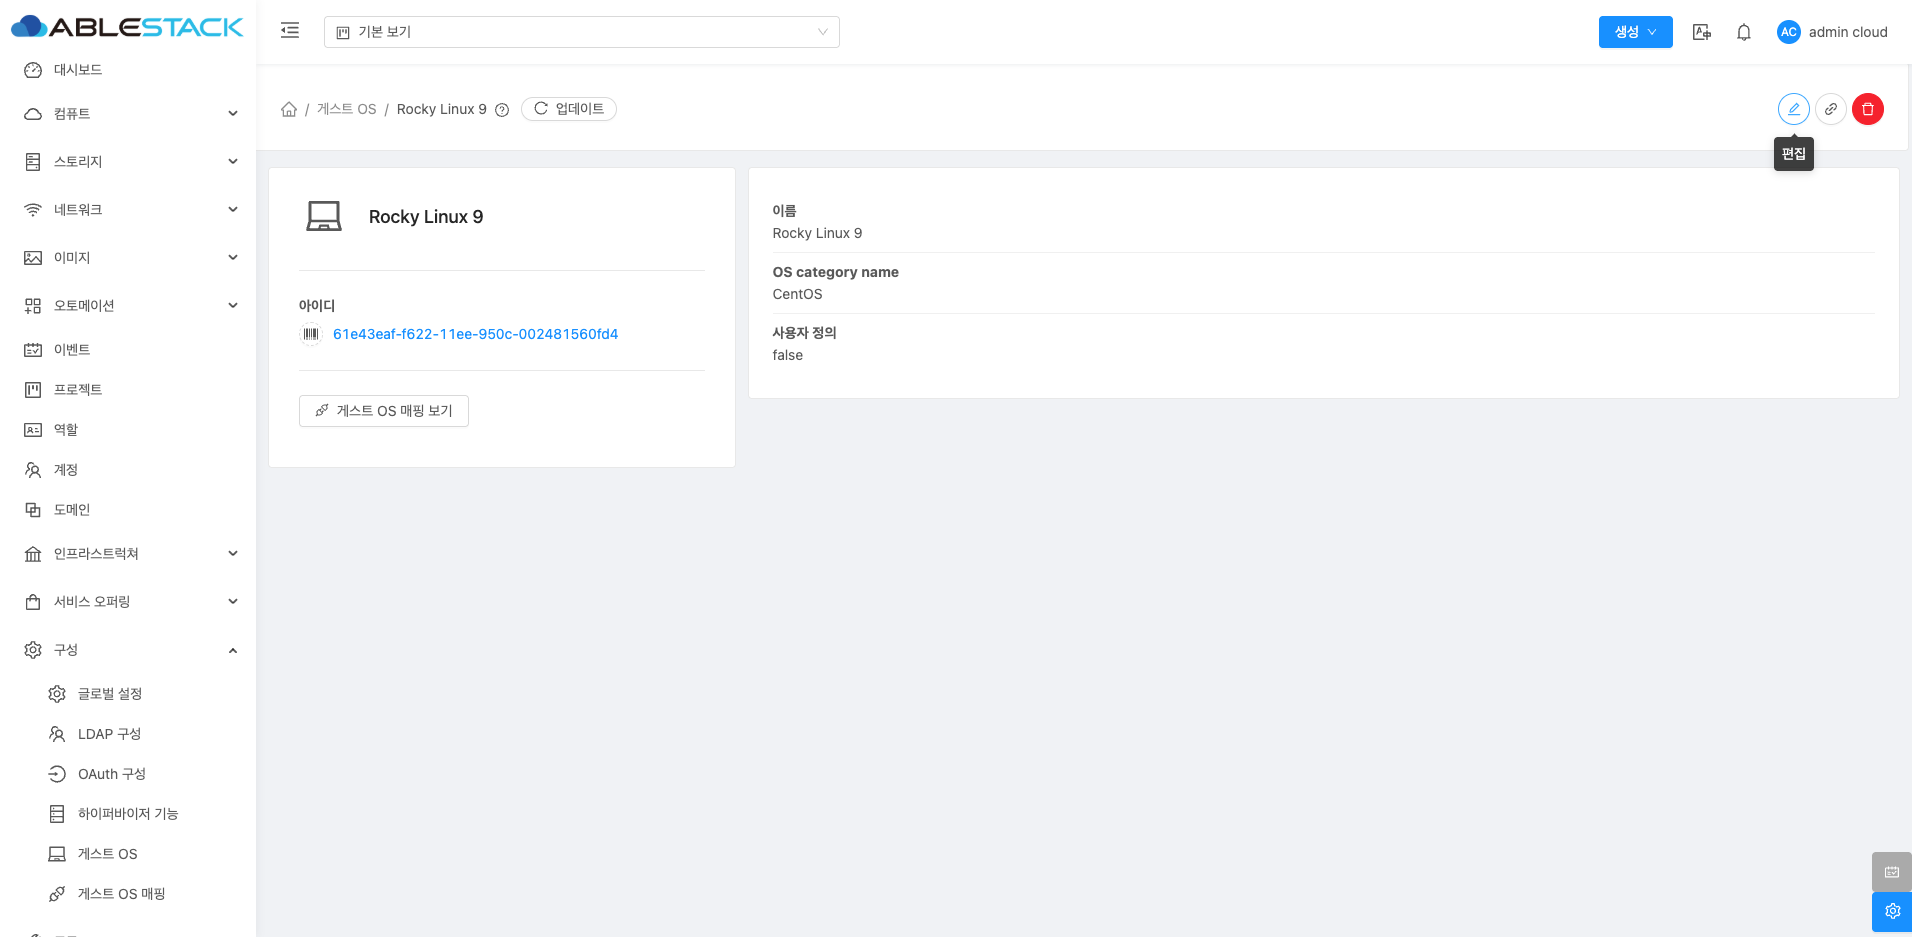
Task: Expand the 인프라스트럭쳐 sidebar menu
Action: coord(128,554)
